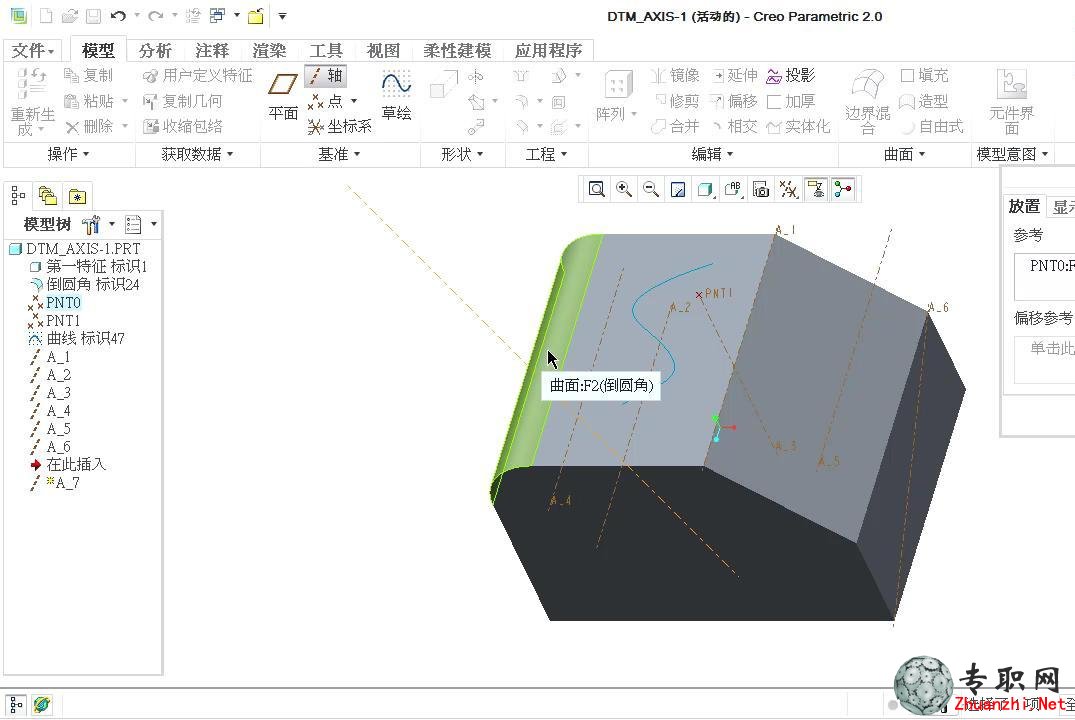1075x720 pixels.
Task: Click the 参考 collector field with PNT0
Action: click(1044, 276)
